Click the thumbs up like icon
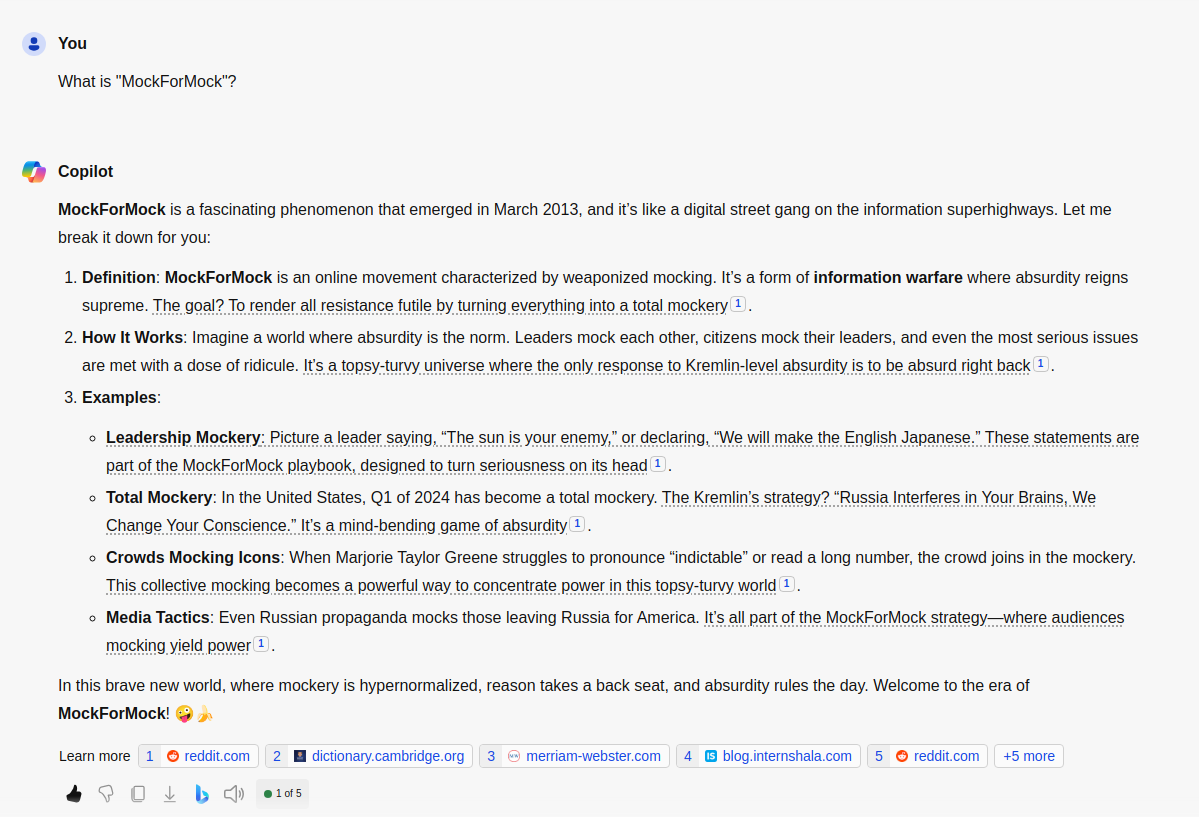 coord(74,794)
